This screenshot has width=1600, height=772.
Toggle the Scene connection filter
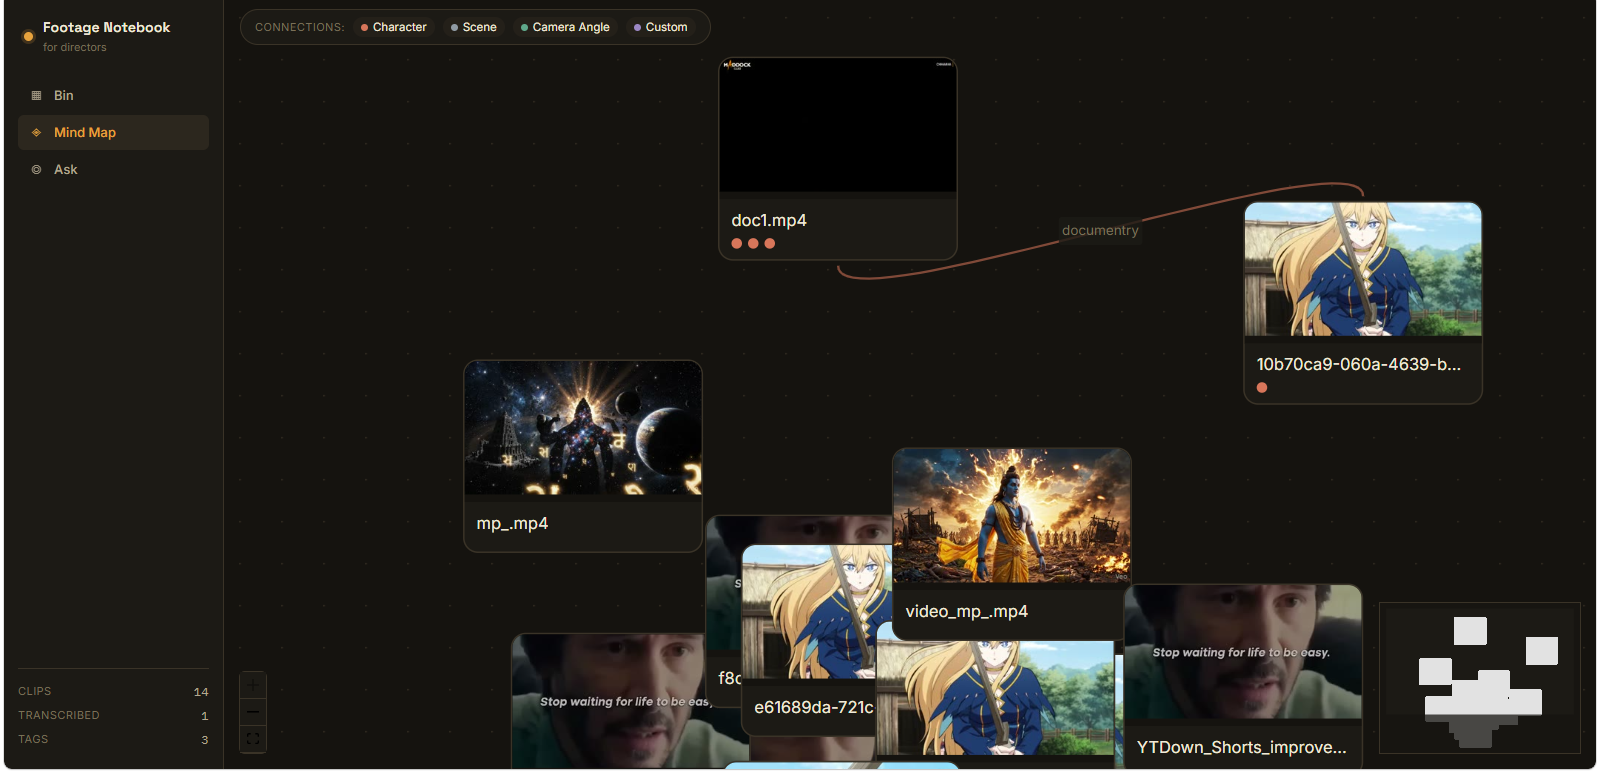point(474,27)
